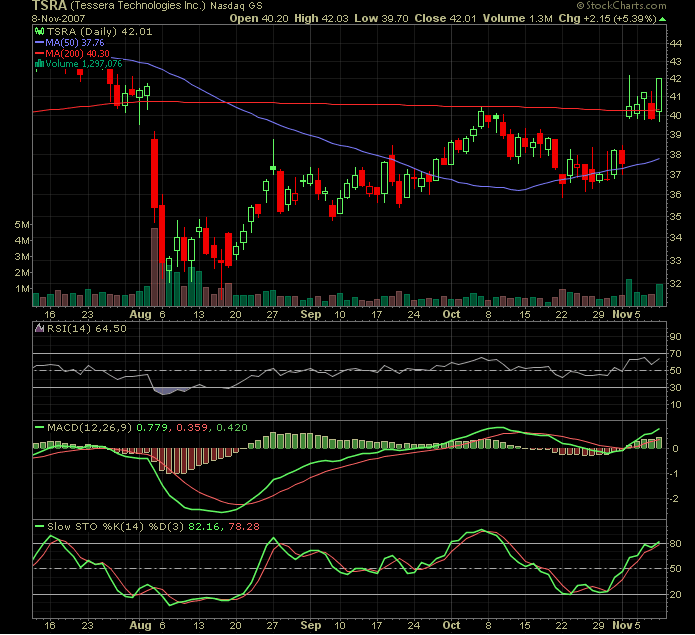Click the tallest early-August volume bar
Viewport: 695px width, 635px height.
(155, 267)
